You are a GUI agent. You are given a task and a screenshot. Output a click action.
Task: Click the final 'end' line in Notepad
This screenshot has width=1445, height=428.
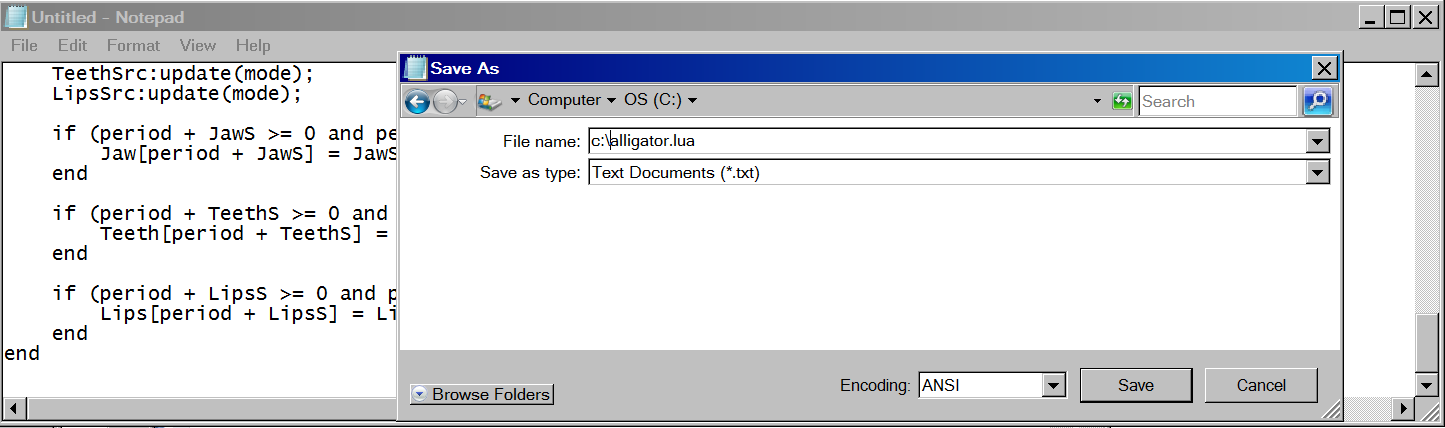click(x=22, y=354)
